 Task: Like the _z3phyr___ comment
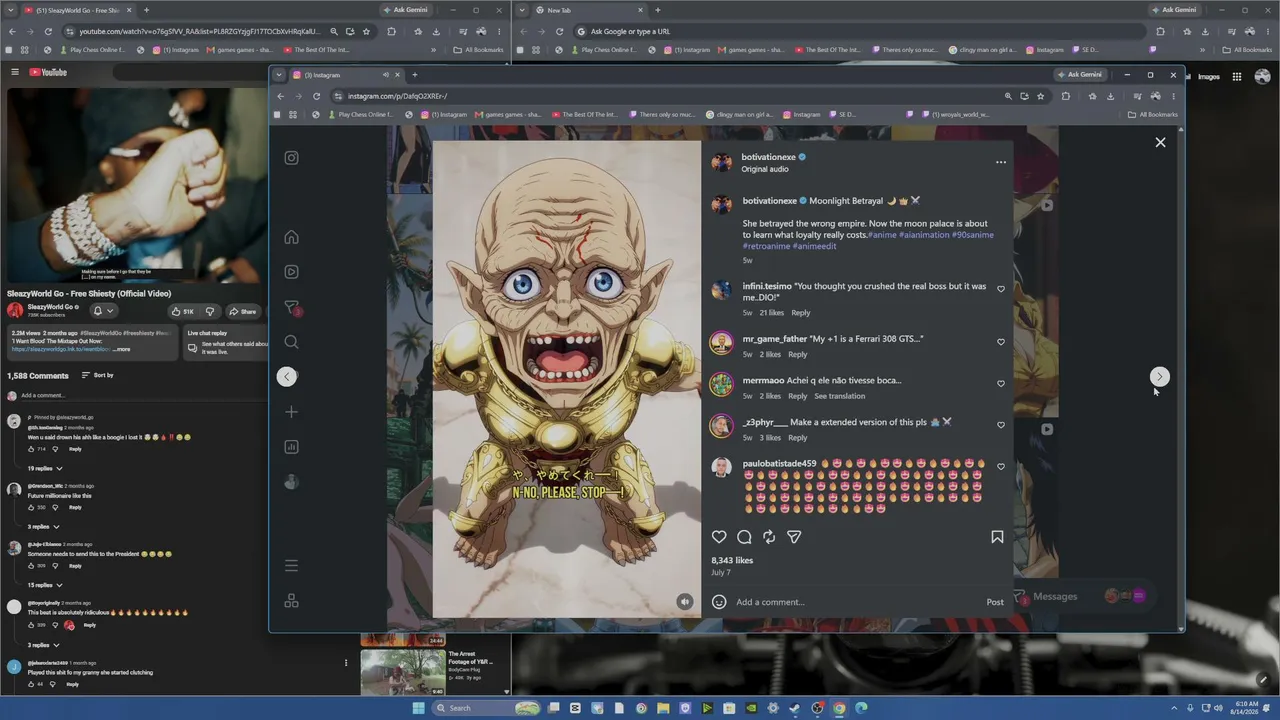pos(1001,425)
